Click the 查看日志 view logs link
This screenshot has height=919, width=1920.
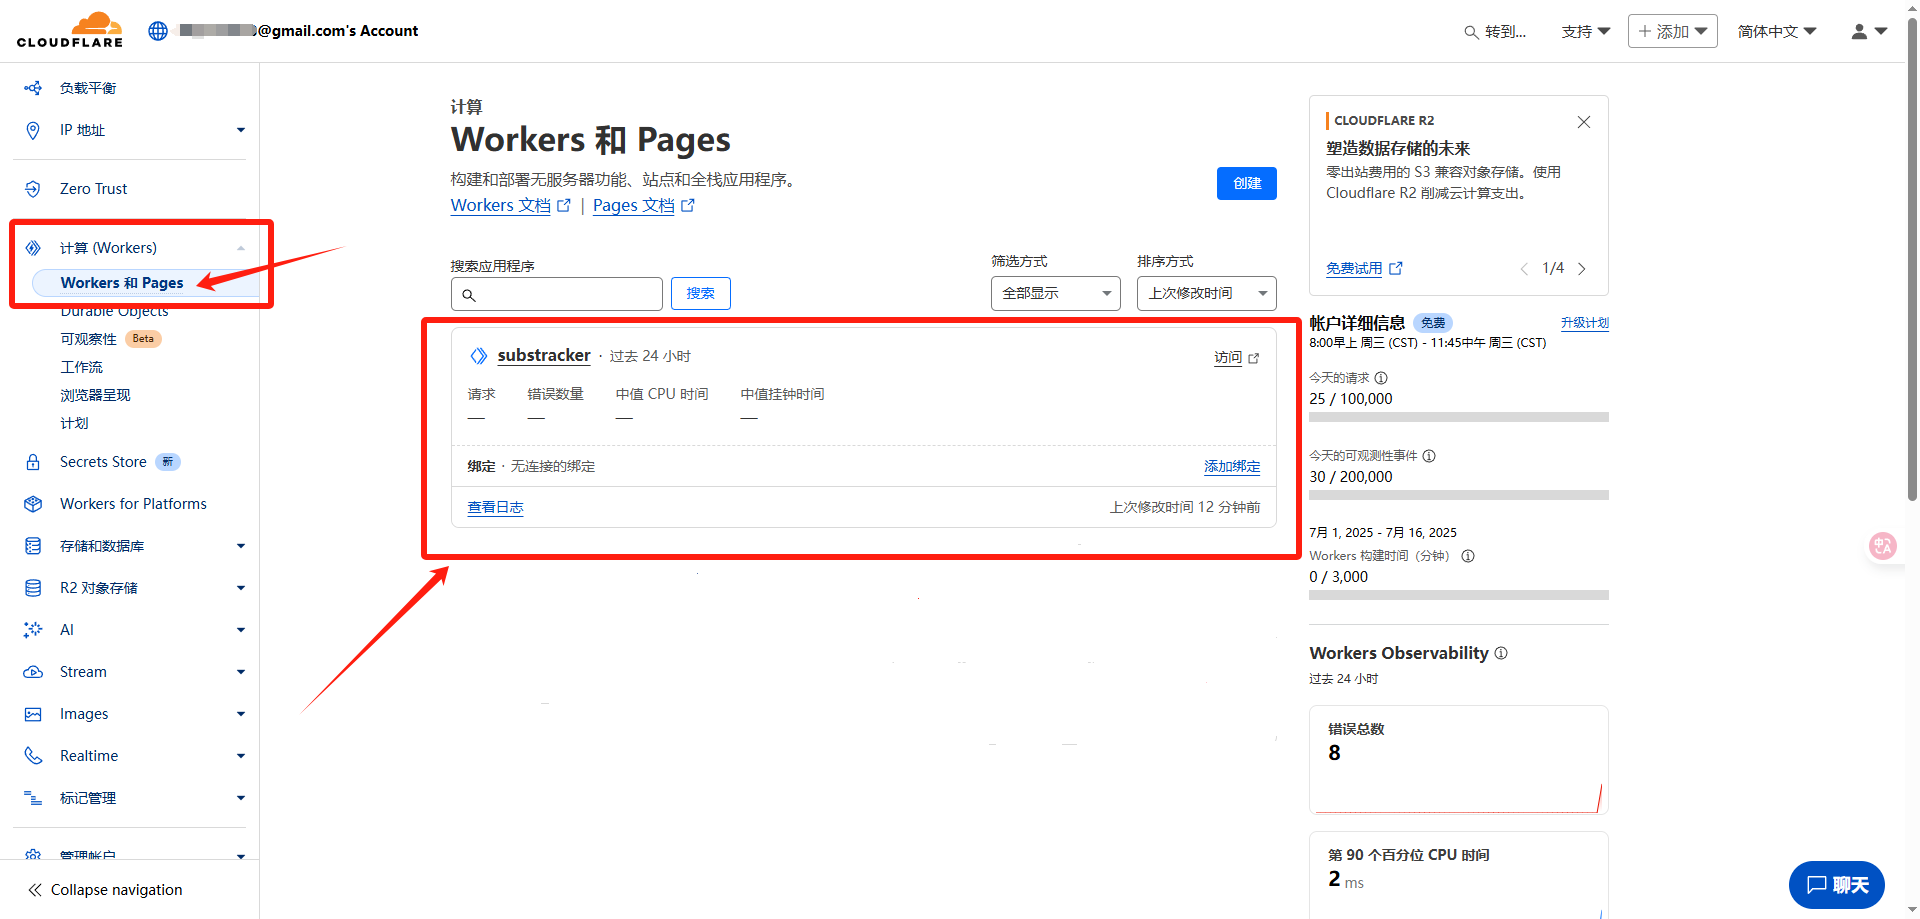495,507
